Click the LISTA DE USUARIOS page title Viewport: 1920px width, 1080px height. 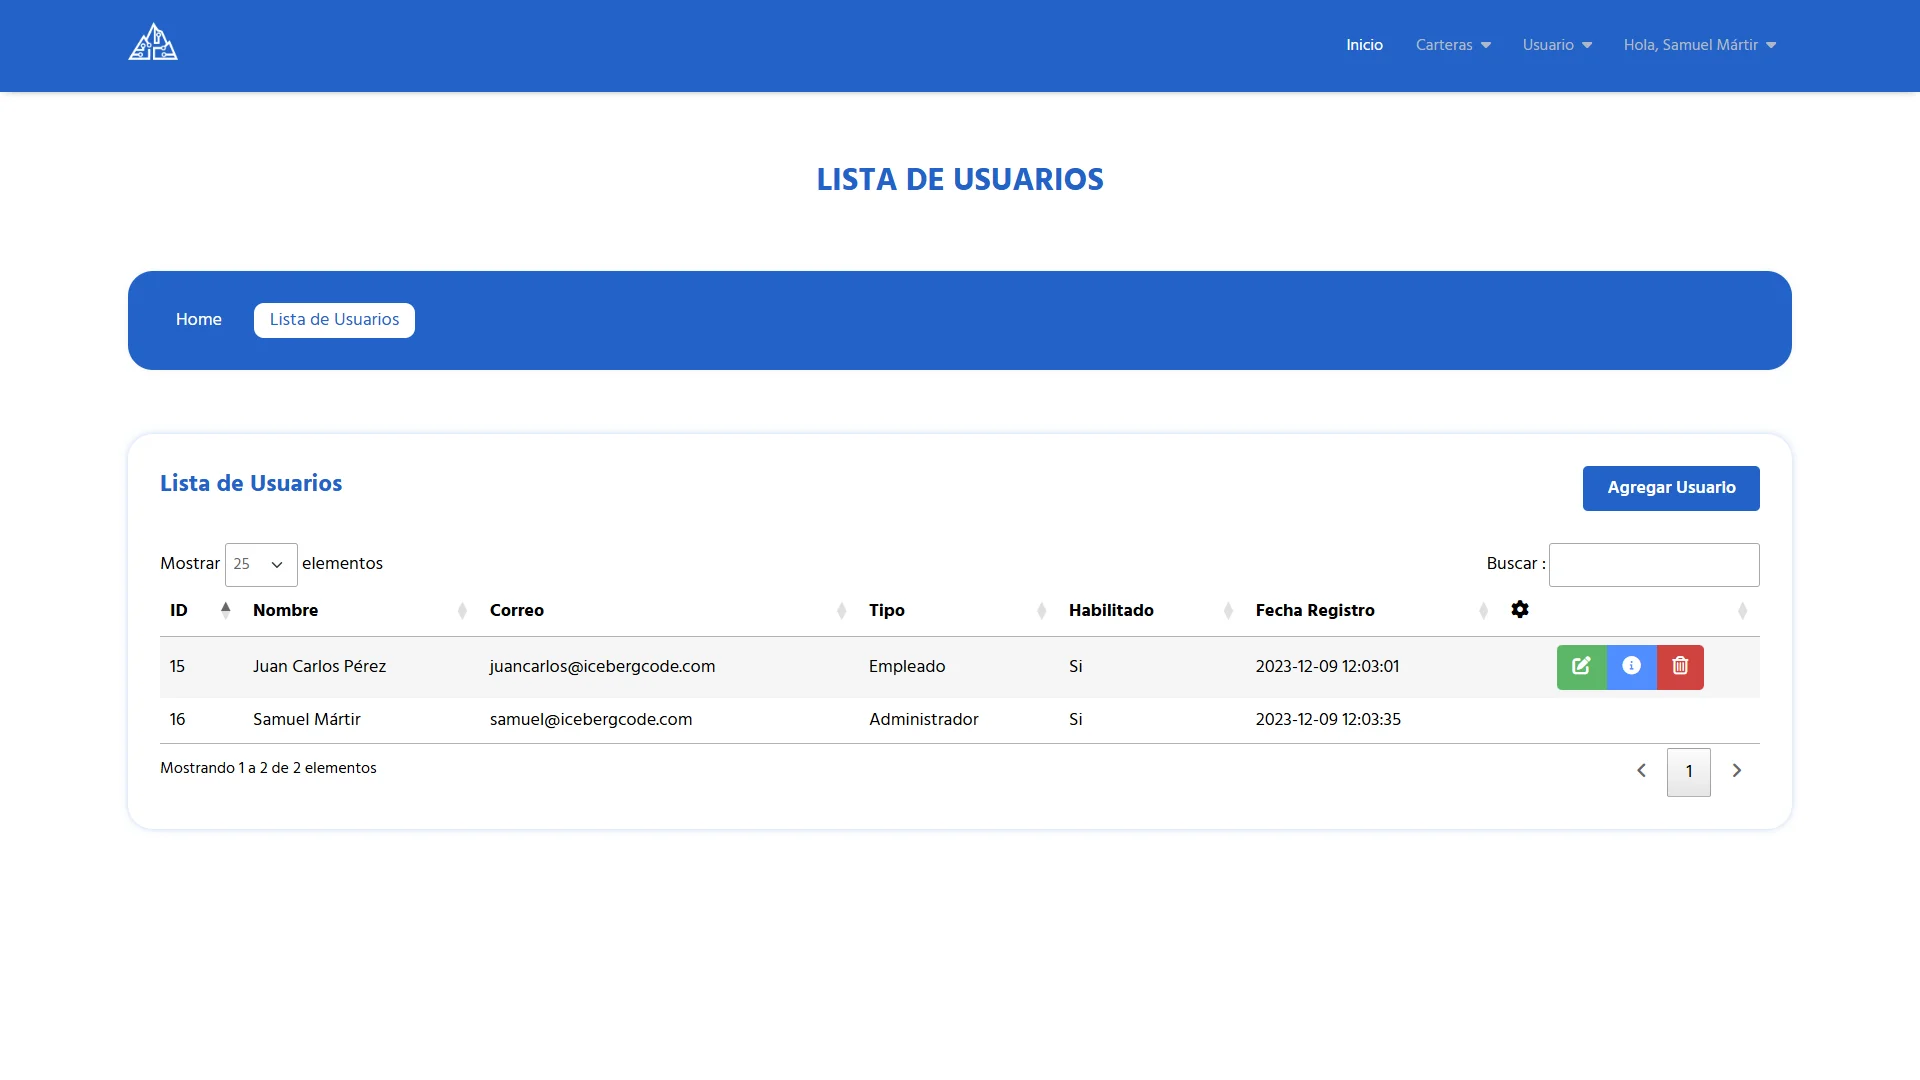point(960,180)
